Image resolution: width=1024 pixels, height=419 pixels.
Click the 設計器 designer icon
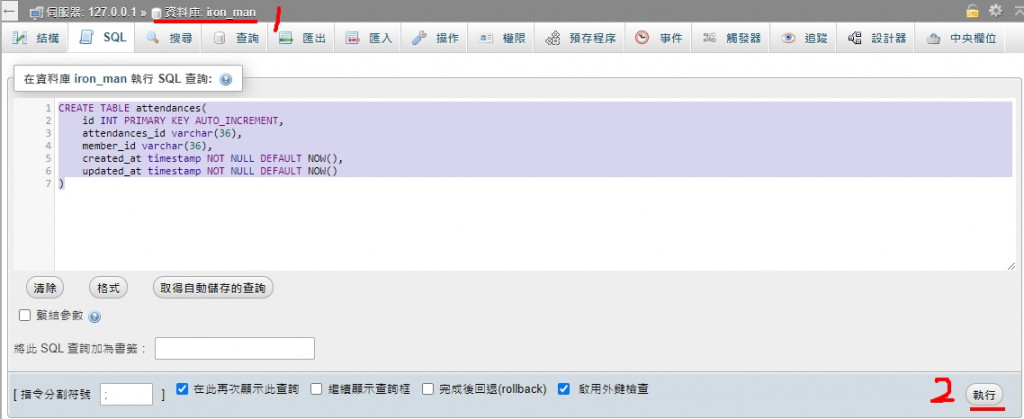(x=855, y=38)
